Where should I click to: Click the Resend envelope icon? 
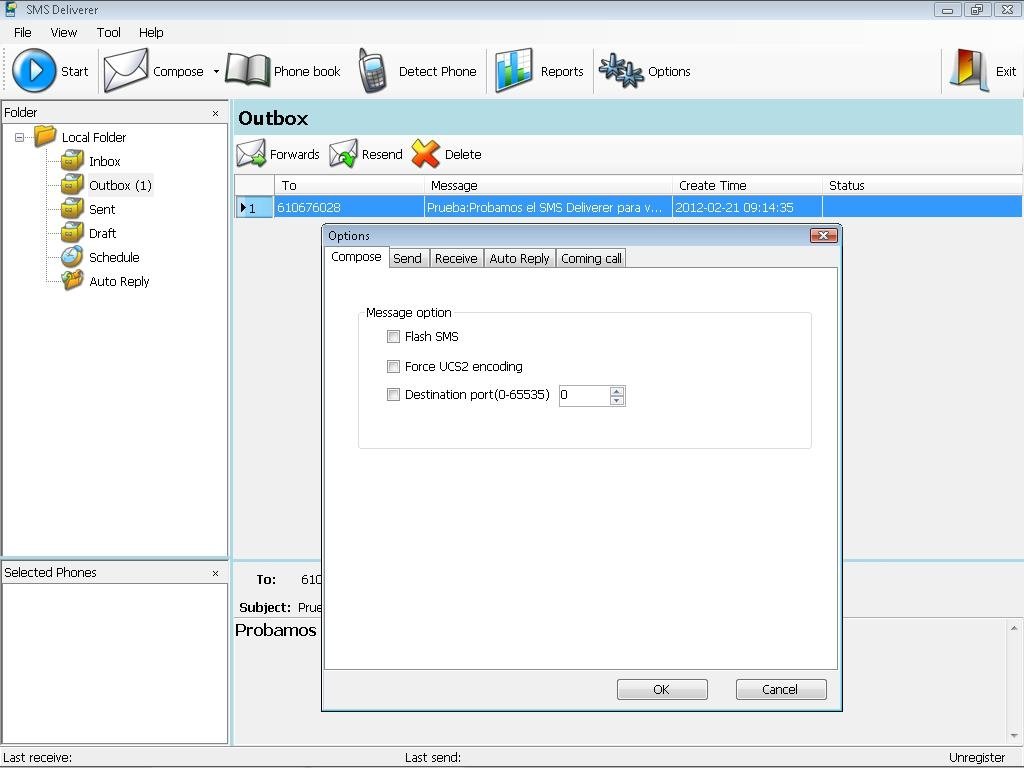[x=344, y=153]
